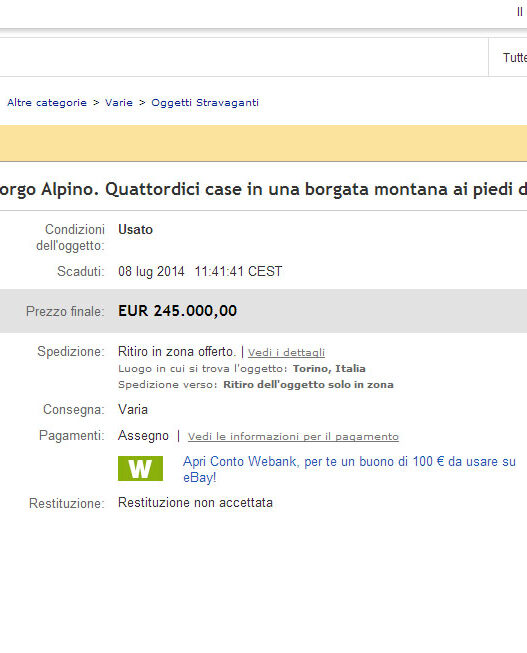Click the Torino, Italia location text
Screen dimensions: 527x653
point(329,369)
